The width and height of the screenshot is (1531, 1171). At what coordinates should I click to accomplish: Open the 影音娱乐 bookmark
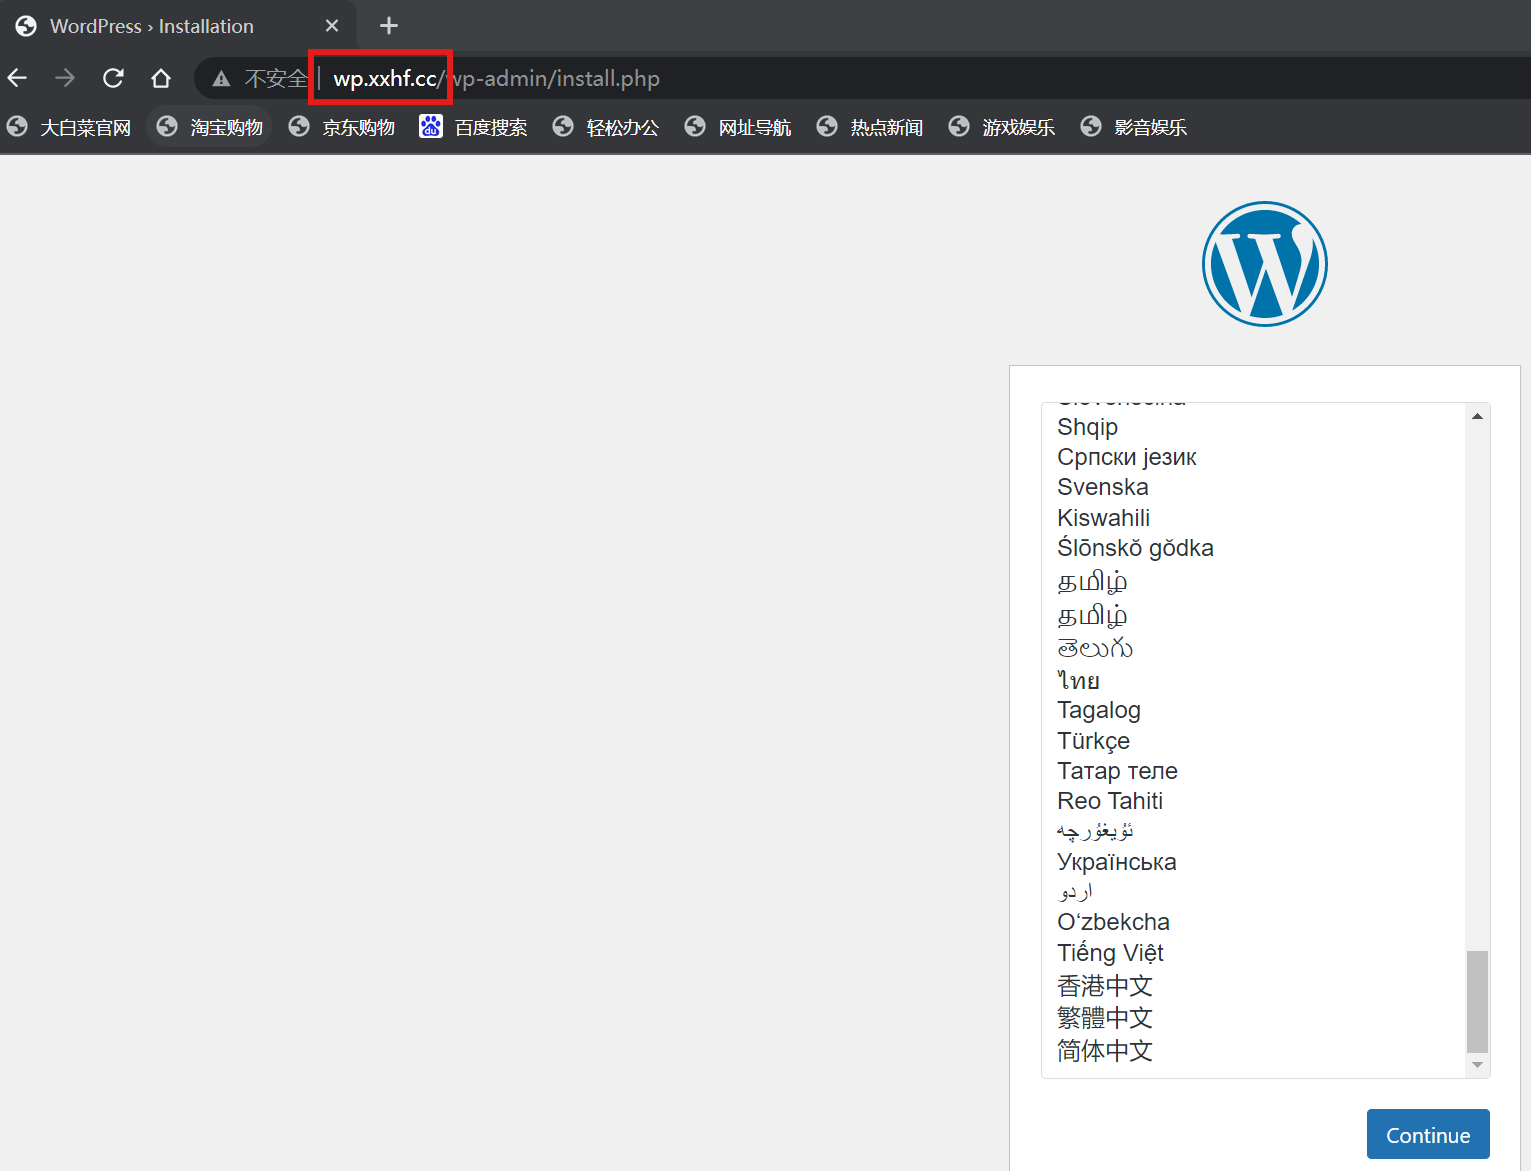coord(1134,127)
